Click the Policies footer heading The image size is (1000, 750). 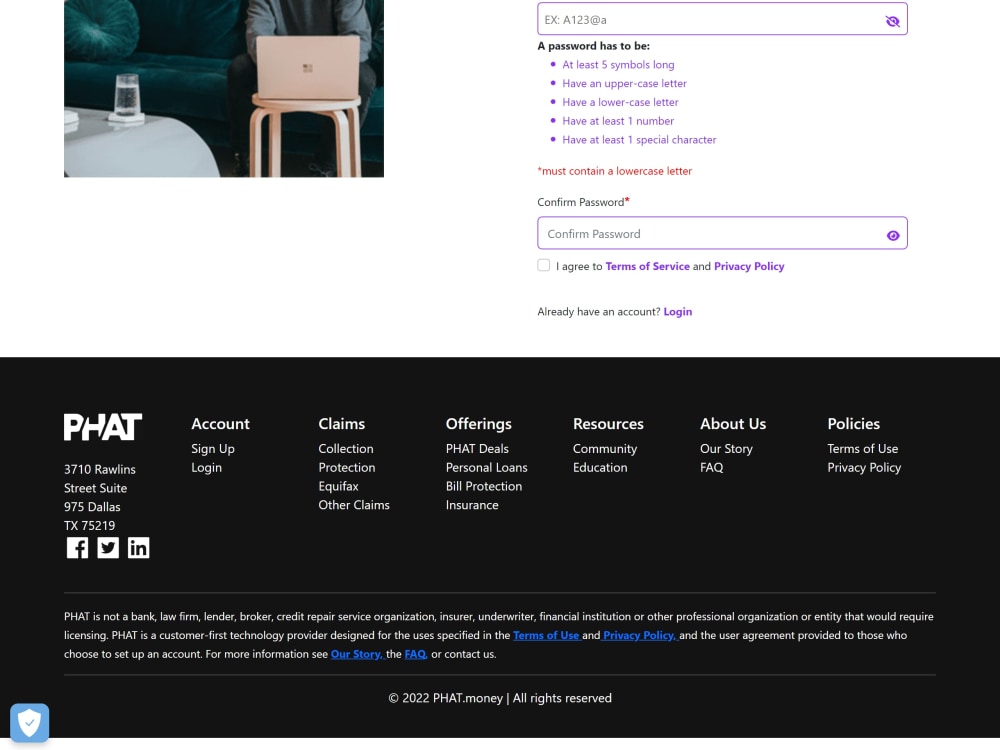tap(853, 424)
